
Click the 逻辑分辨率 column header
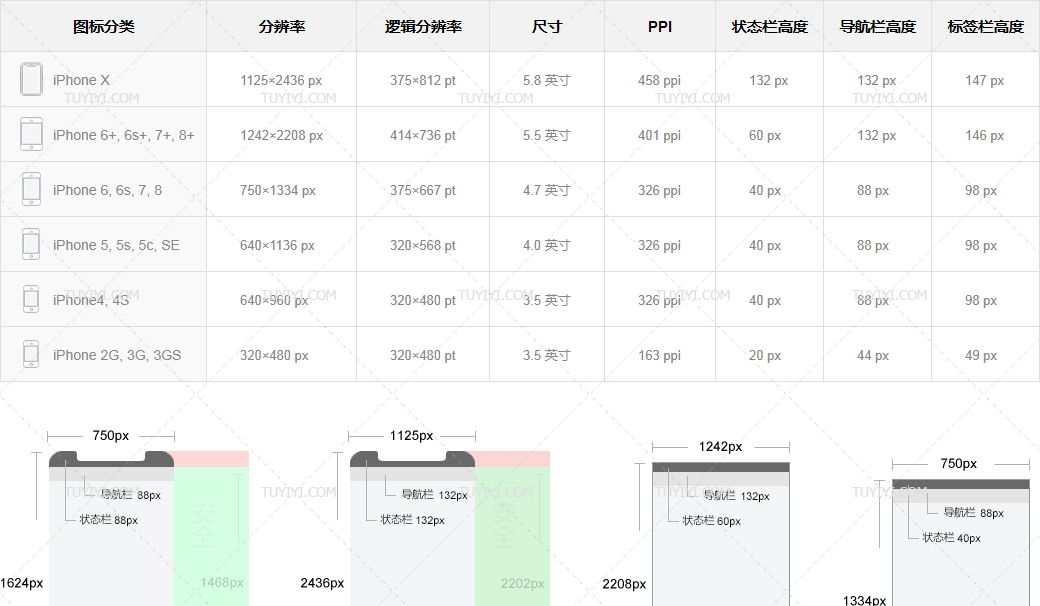[423, 27]
